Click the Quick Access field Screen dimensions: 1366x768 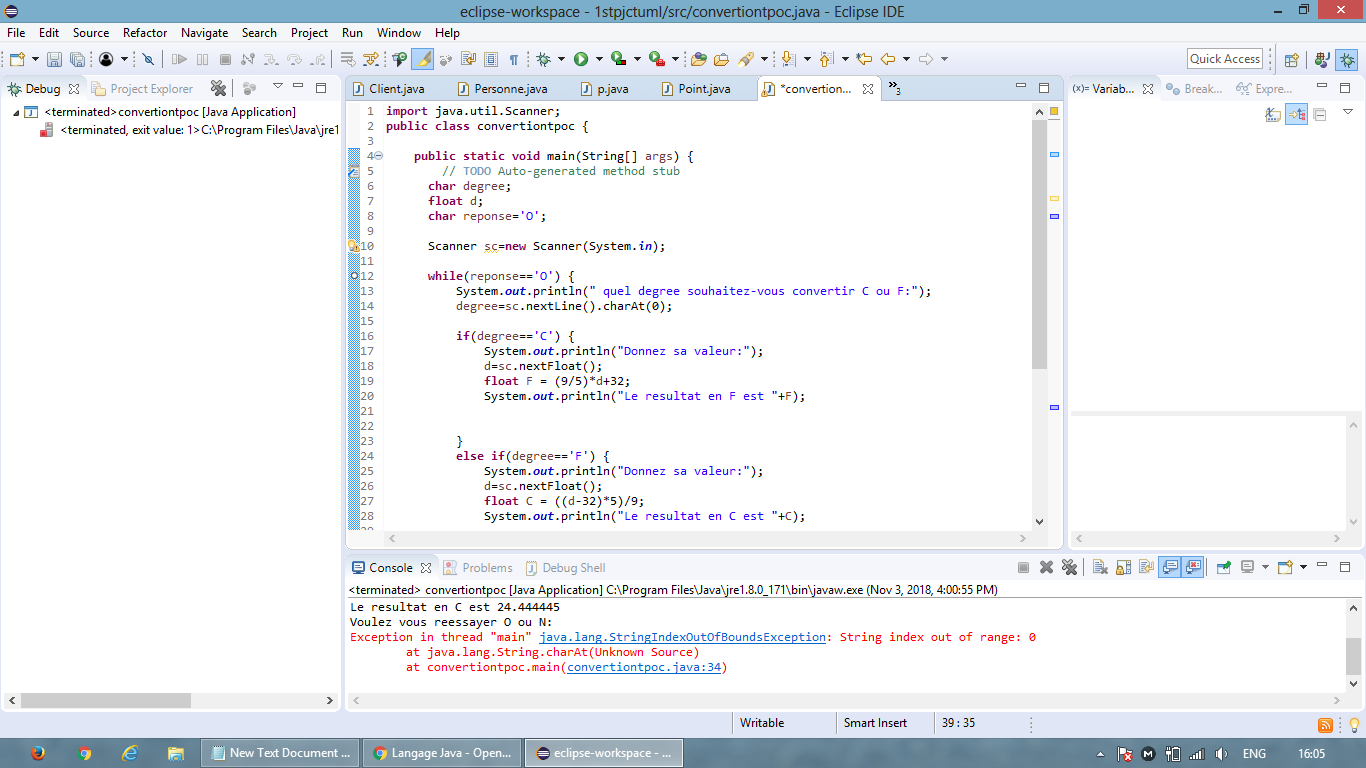click(x=1225, y=59)
